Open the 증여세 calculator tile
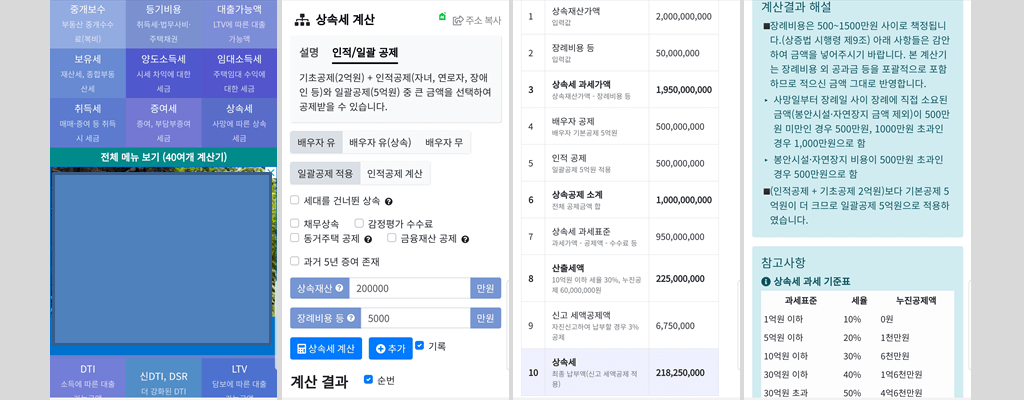The image size is (1024, 400). point(163,123)
